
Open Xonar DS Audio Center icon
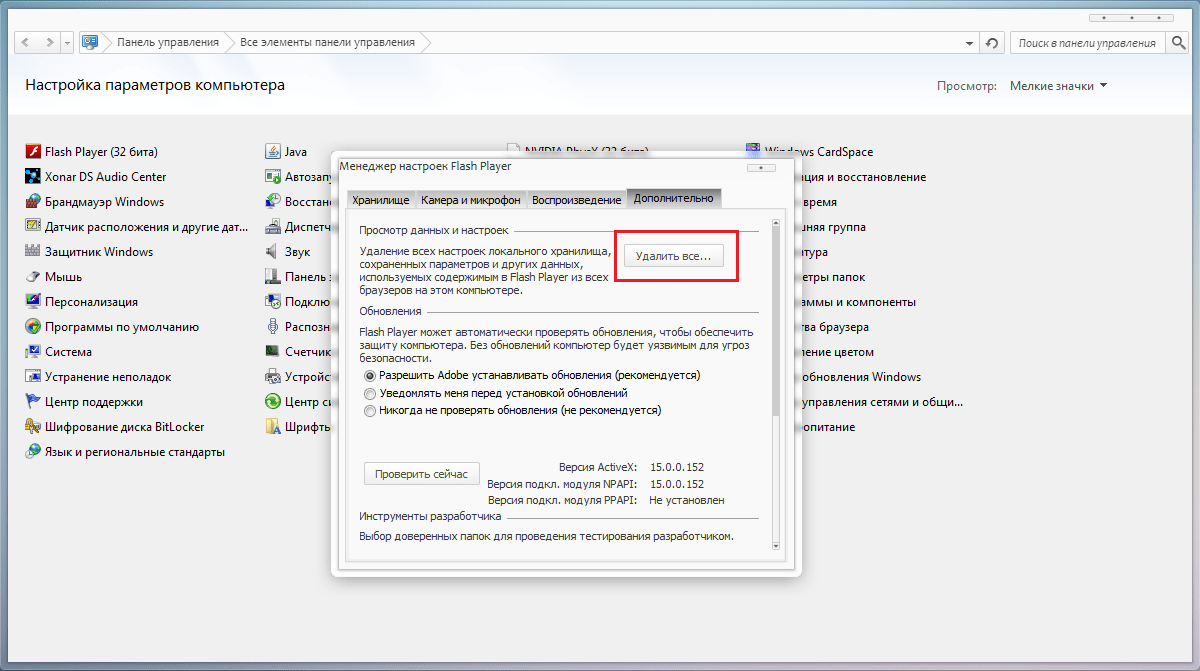[33, 177]
